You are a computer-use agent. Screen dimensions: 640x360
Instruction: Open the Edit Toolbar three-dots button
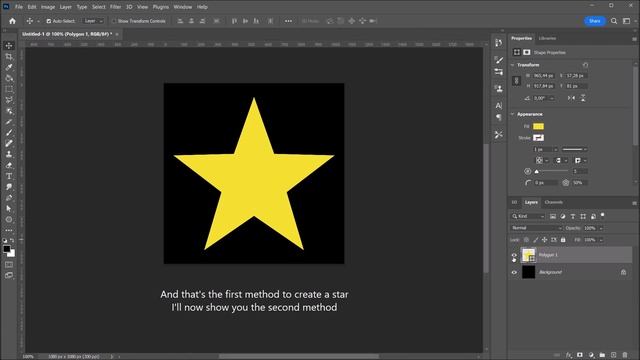coord(9,230)
